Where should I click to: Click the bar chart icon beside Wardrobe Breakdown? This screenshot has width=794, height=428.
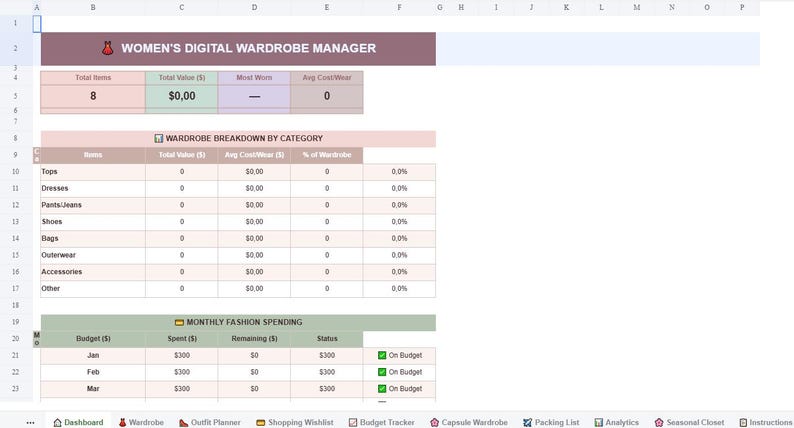click(x=158, y=138)
